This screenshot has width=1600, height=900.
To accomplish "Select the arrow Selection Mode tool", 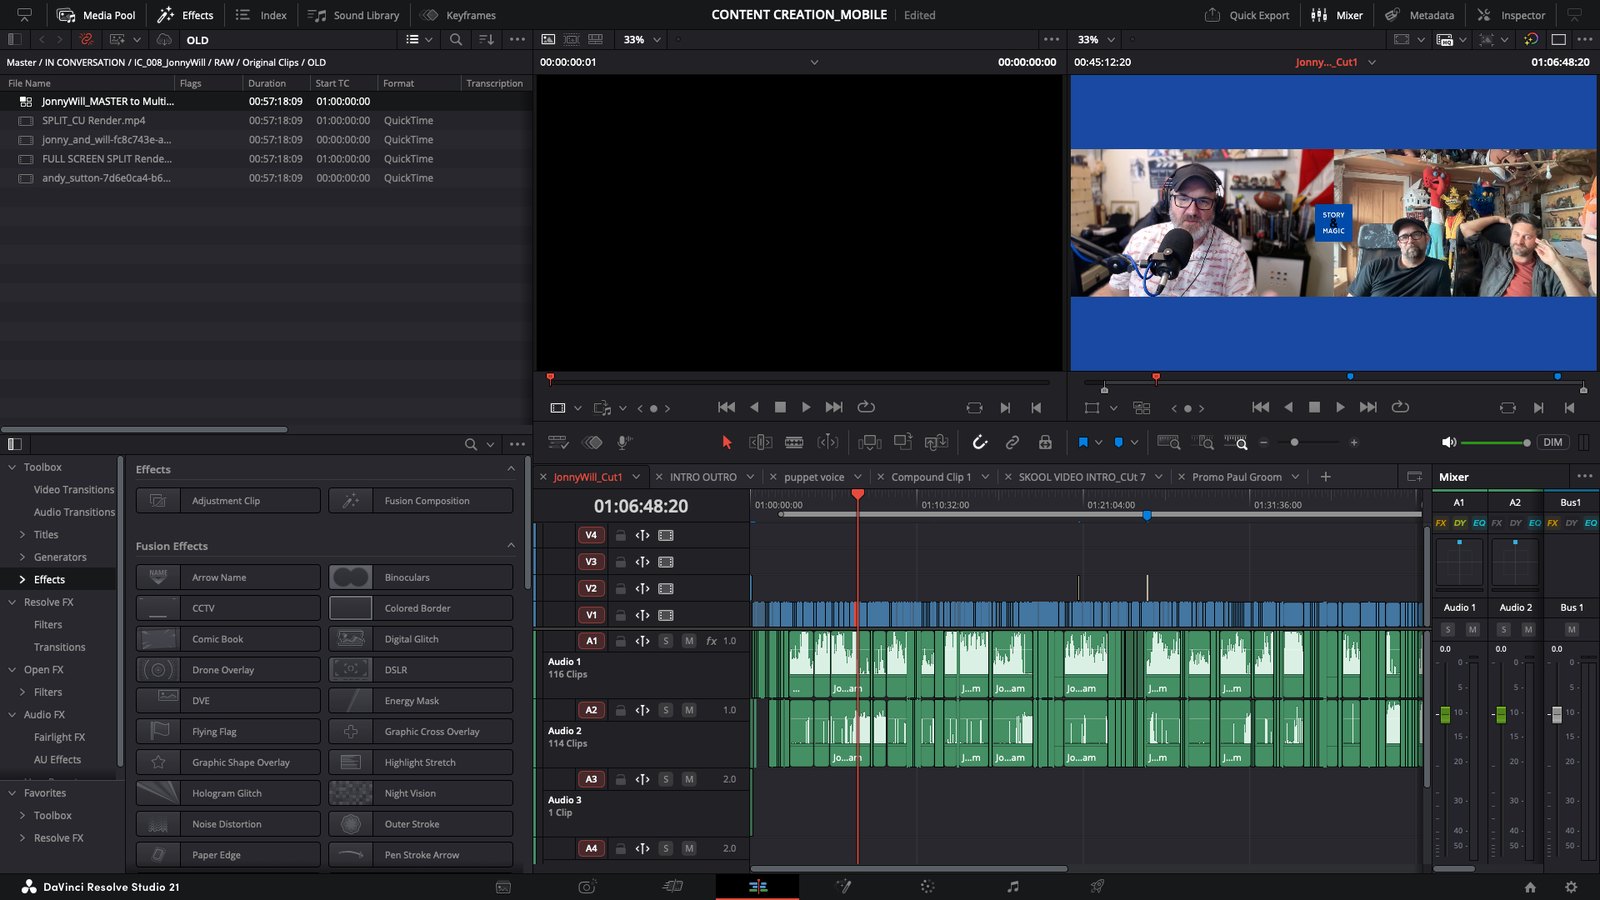I will click(x=727, y=442).
